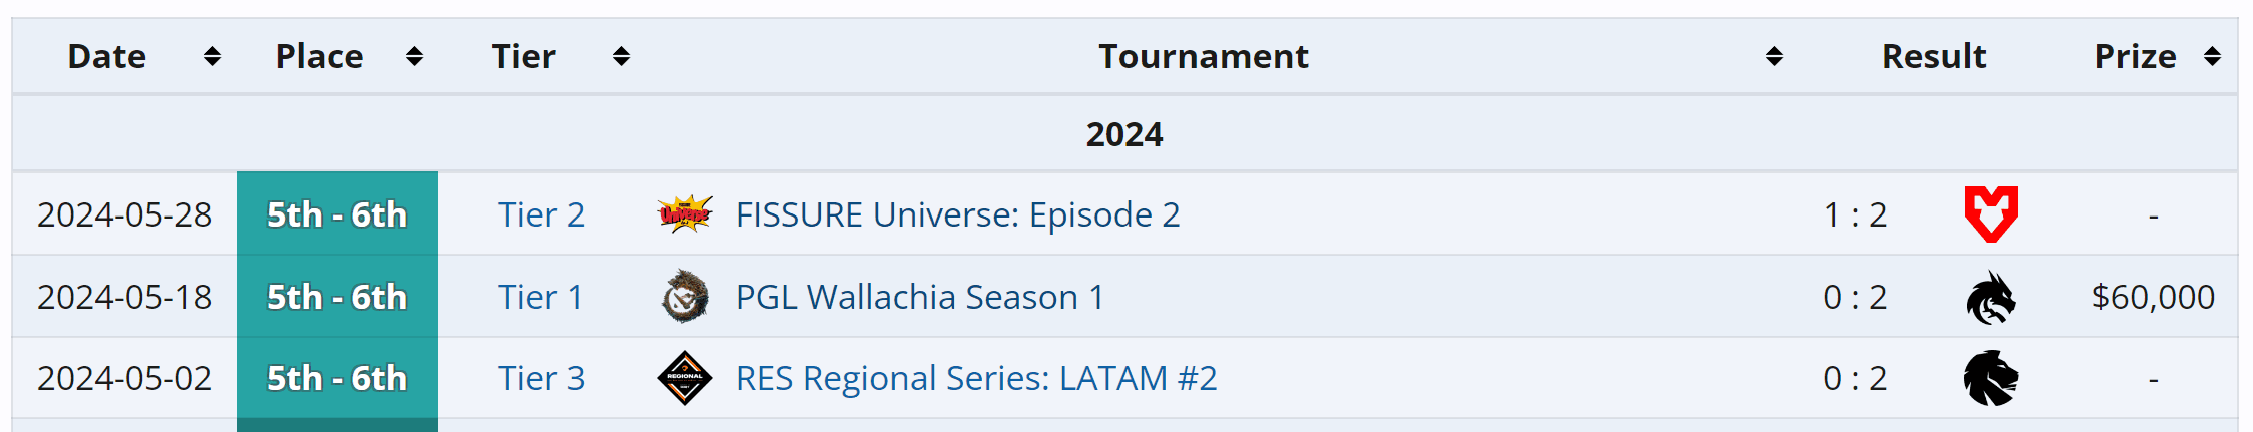
Task: Click the $60,000 prize cell
Action: coord(2152,297)
